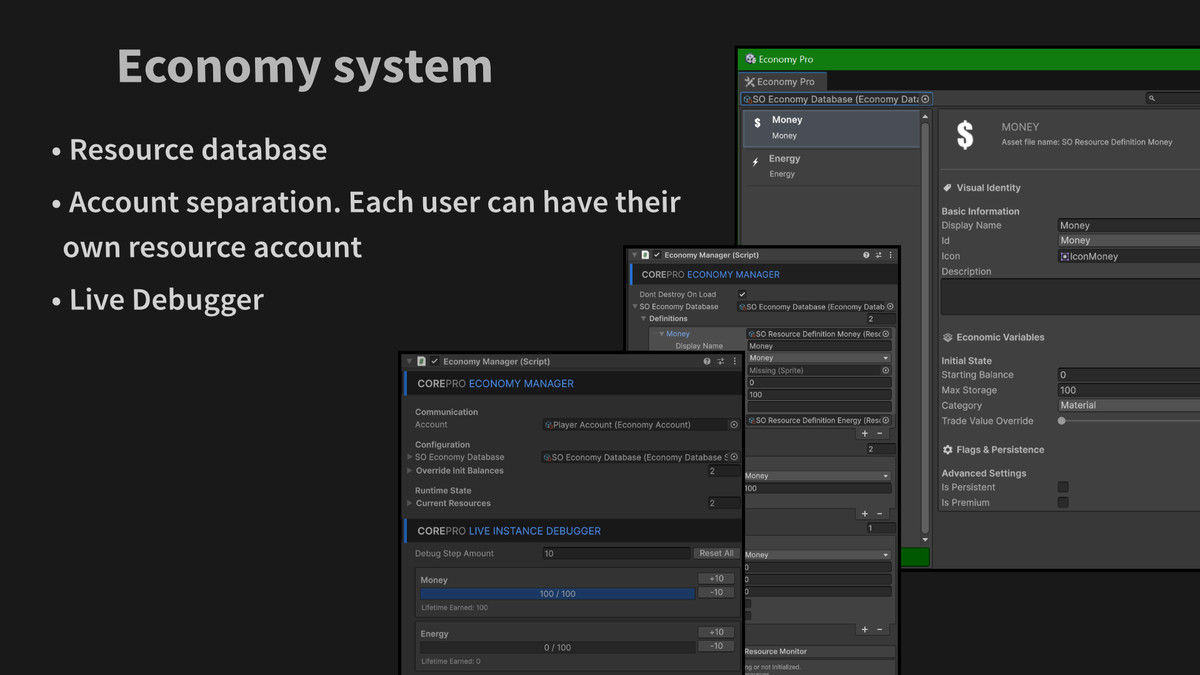Expand the Override Init Balances foldout
1200x675 pixels.
coord(410,471)
